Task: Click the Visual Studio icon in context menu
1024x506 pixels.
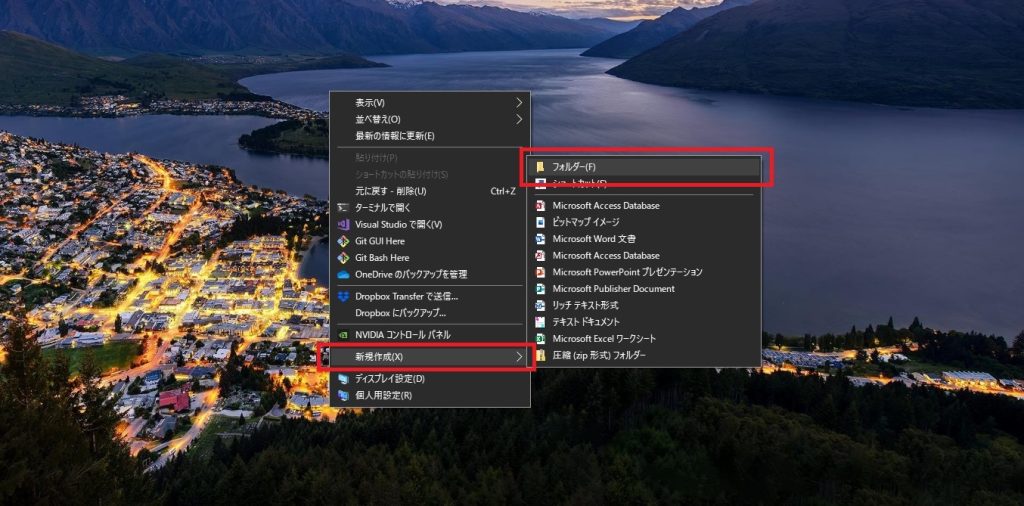Action: (343, 224)
